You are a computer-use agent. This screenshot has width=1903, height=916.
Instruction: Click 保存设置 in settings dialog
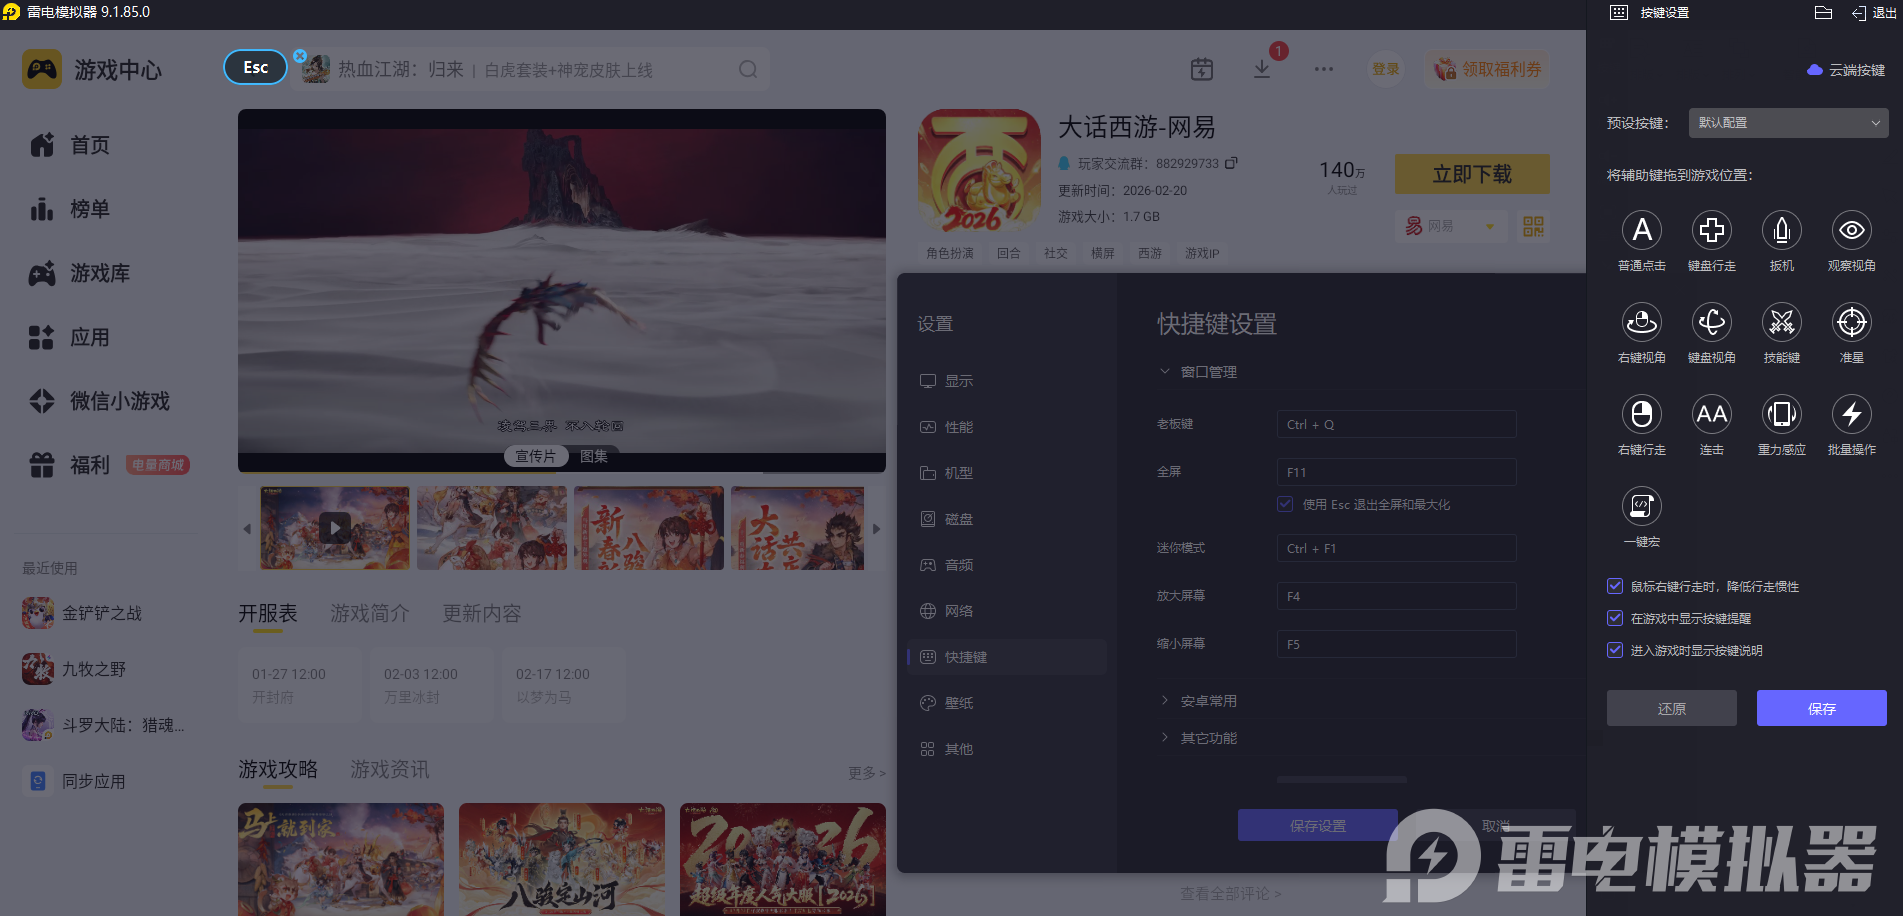[1317, 825]
